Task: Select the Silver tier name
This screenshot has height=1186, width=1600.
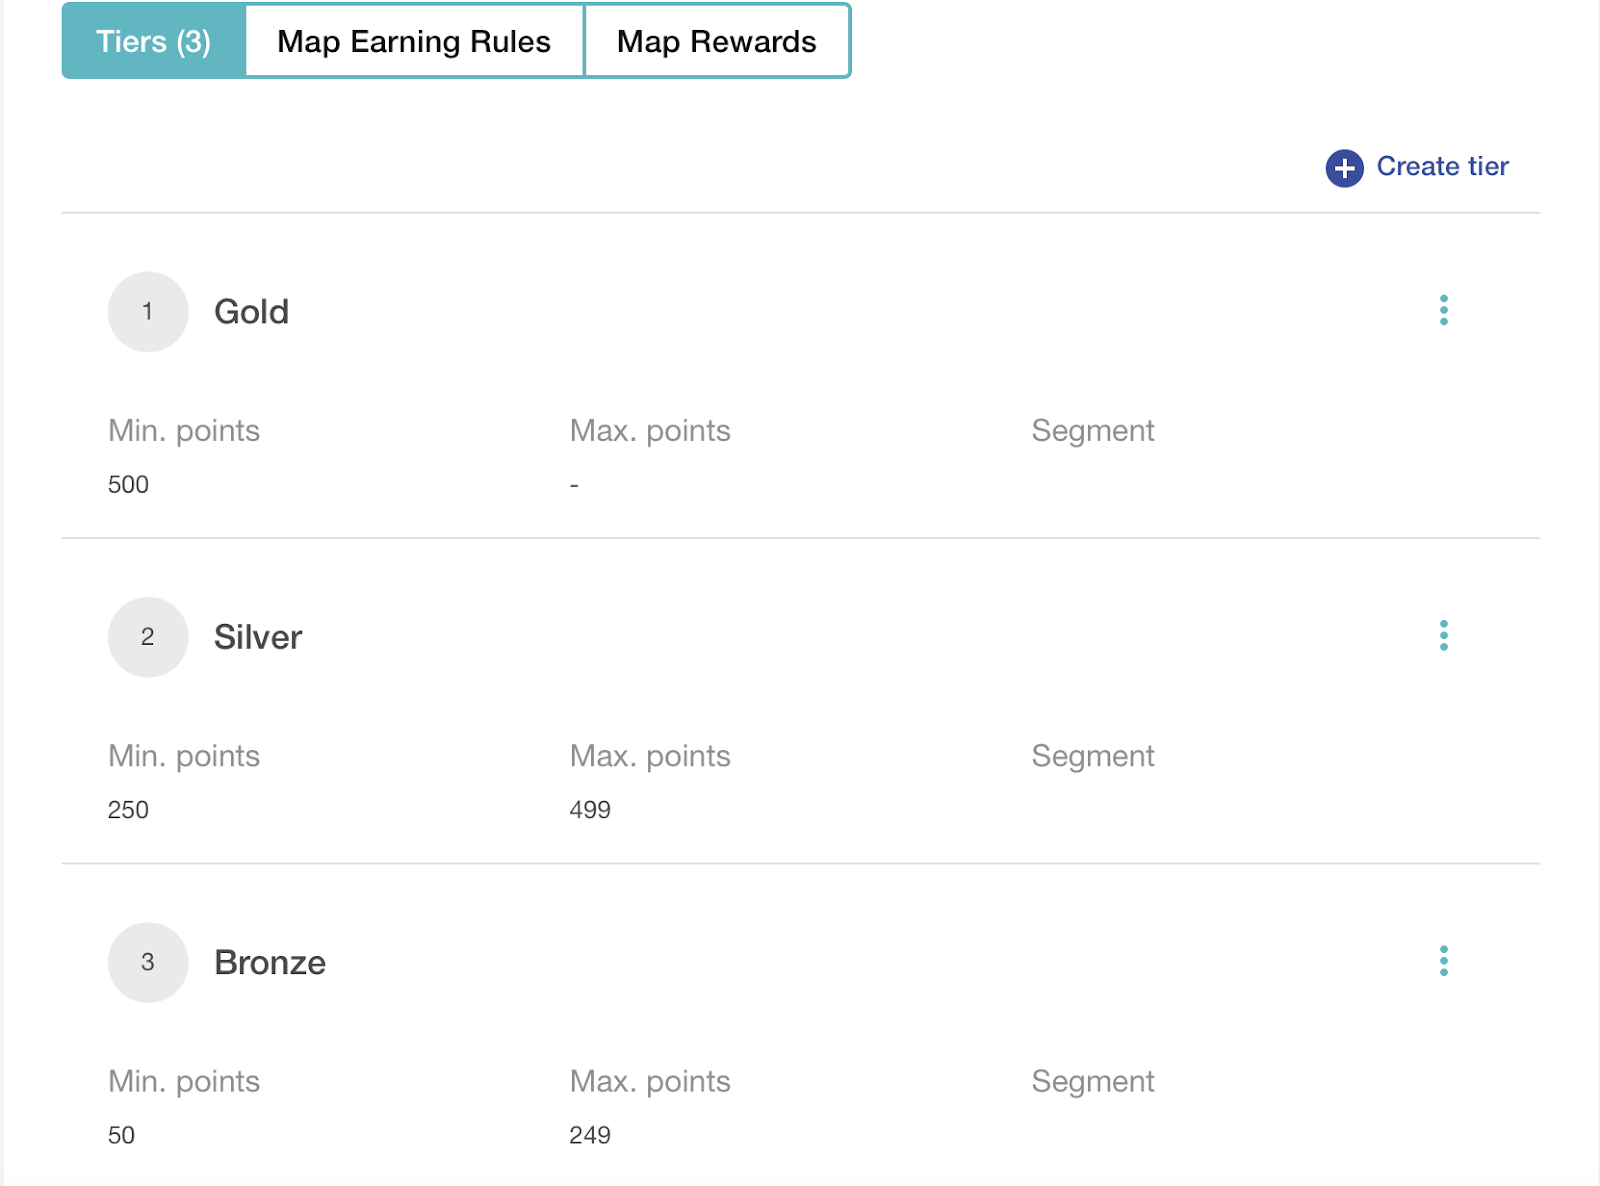Action: pyautogui.click(x=258, y=637)
